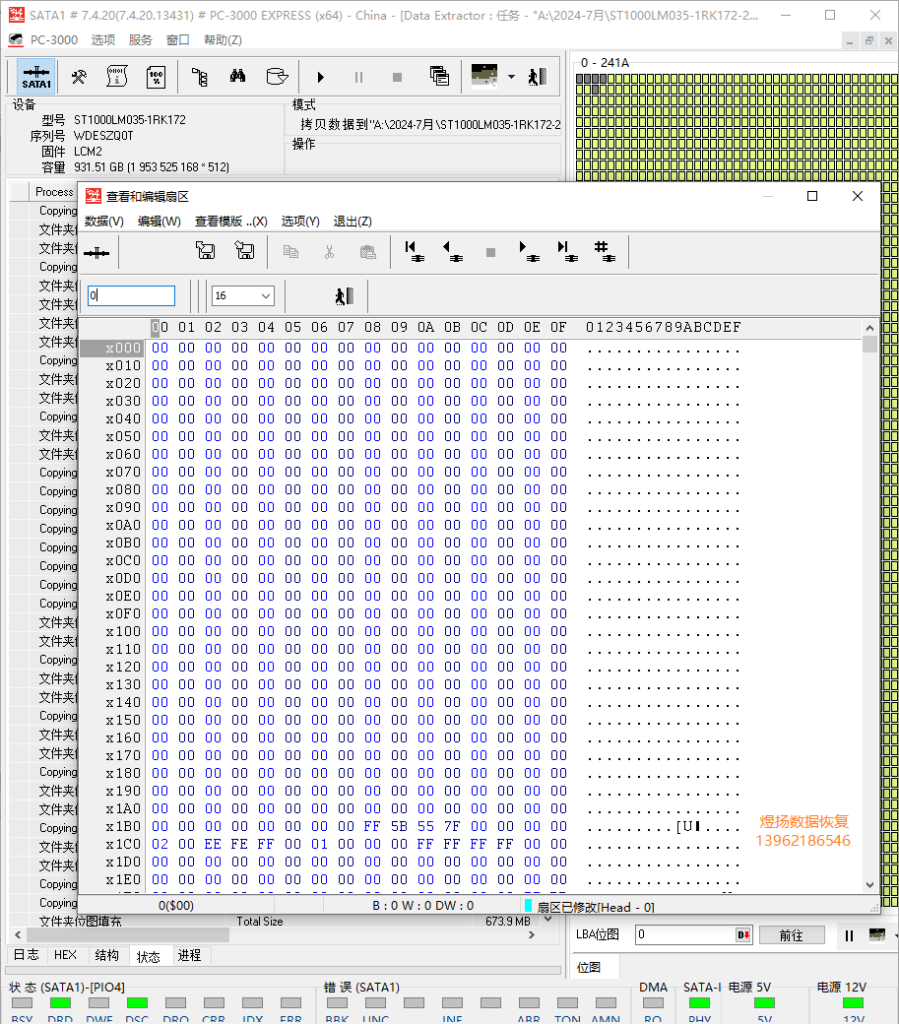Viewport: 899px width, 1024px height.
Task: Jump to last sector icon
Action: [567, 251]
